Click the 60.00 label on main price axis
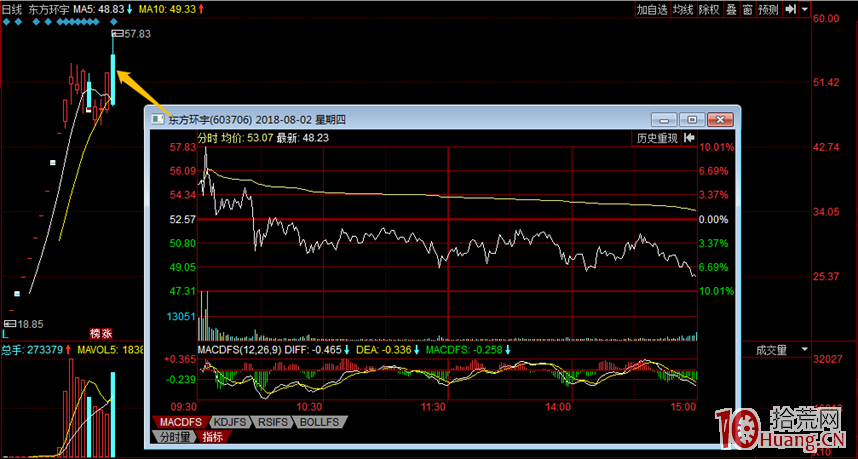 (826, 19)
